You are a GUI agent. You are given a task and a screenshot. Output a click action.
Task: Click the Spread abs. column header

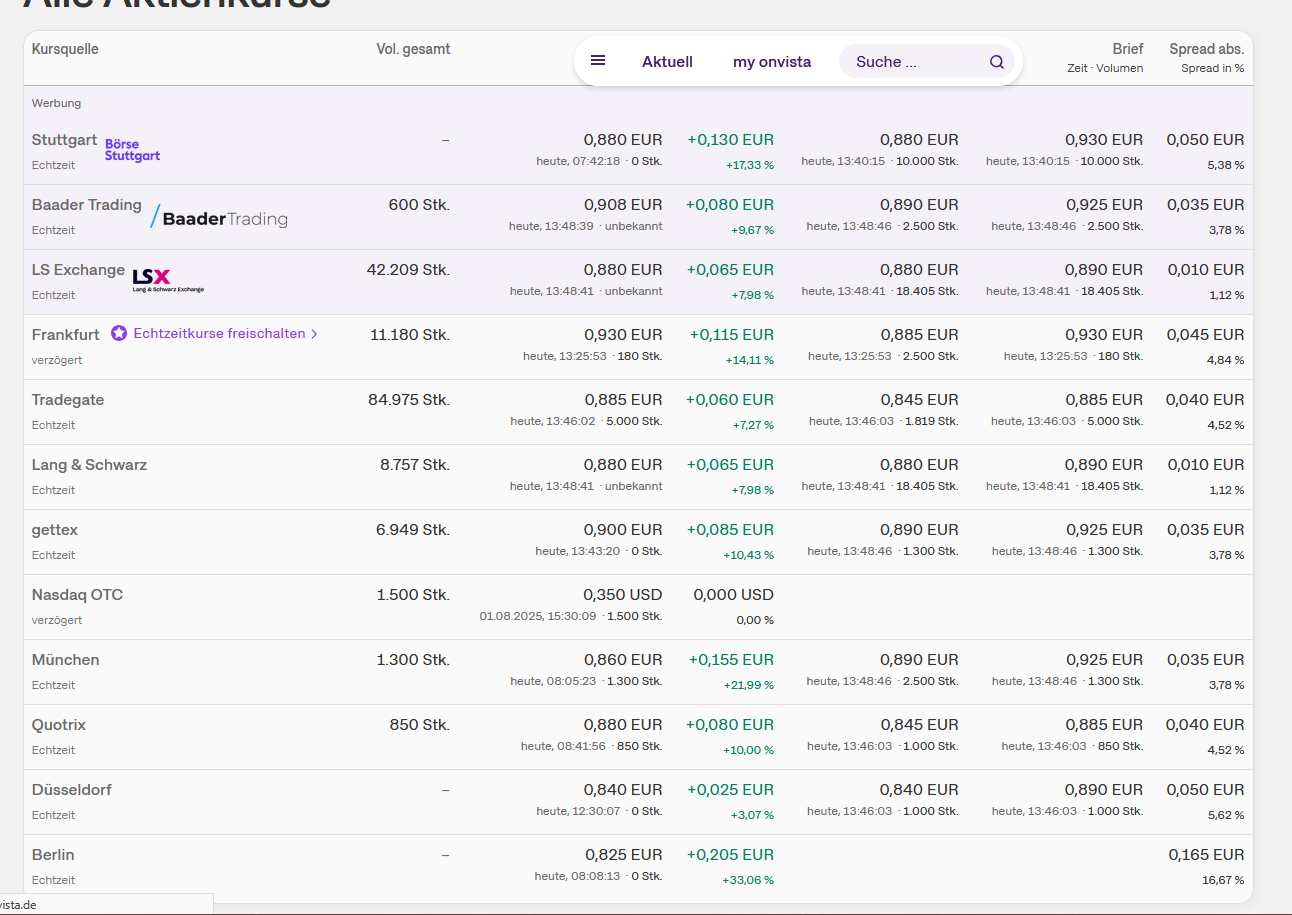click(1206, 49)
